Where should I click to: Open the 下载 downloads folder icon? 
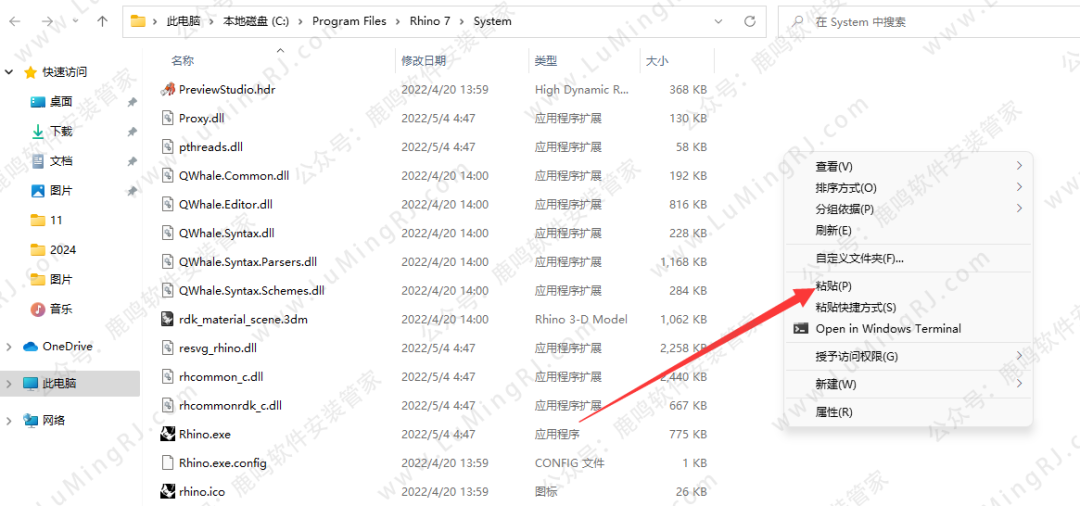(38, 131)
